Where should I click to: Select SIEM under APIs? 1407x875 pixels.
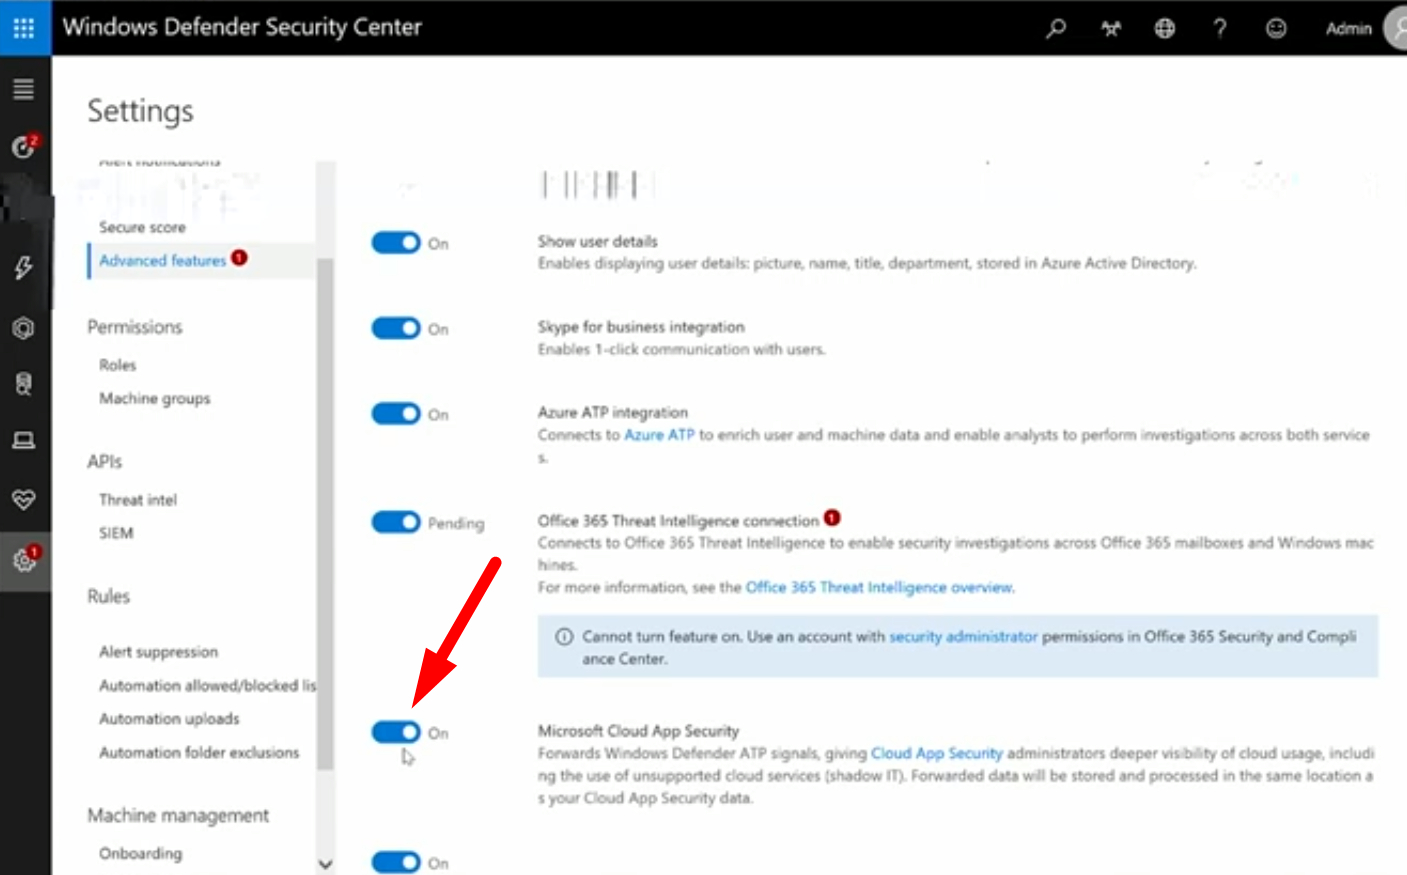pyautogui.click(x=116, y=533)
